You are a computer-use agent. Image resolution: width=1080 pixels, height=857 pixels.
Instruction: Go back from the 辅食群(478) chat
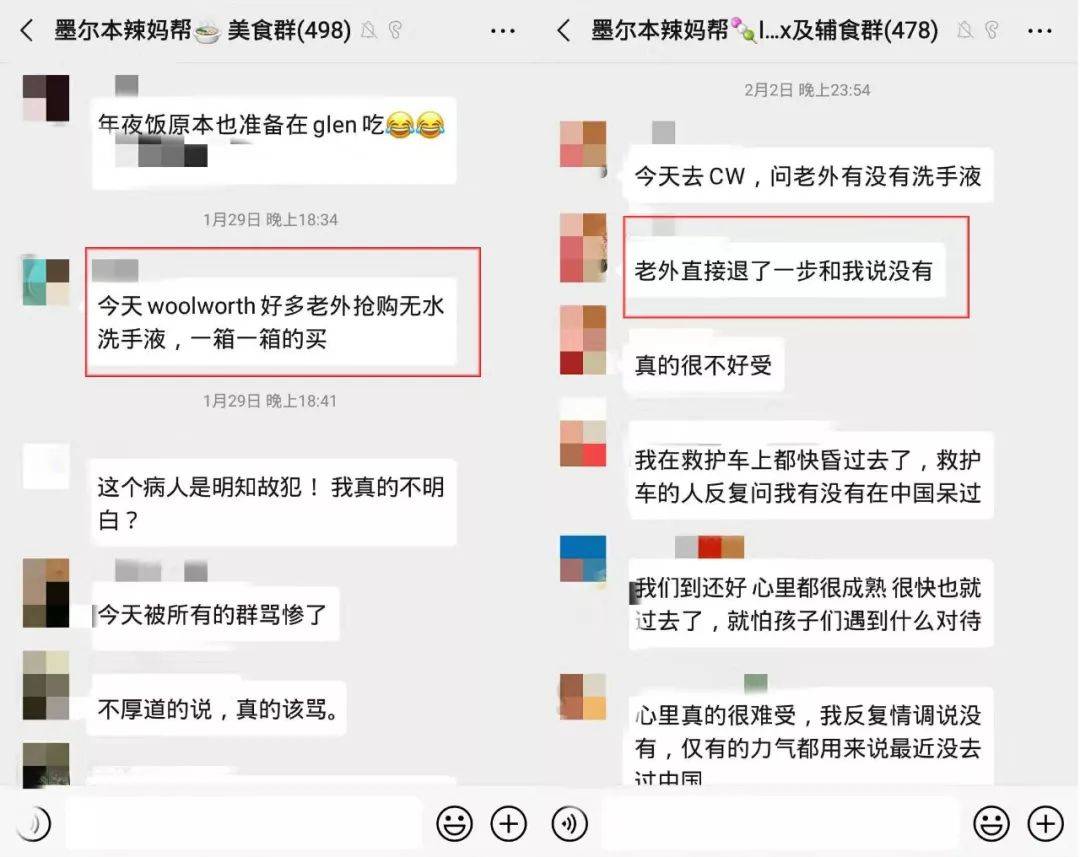tap(563, 30)
